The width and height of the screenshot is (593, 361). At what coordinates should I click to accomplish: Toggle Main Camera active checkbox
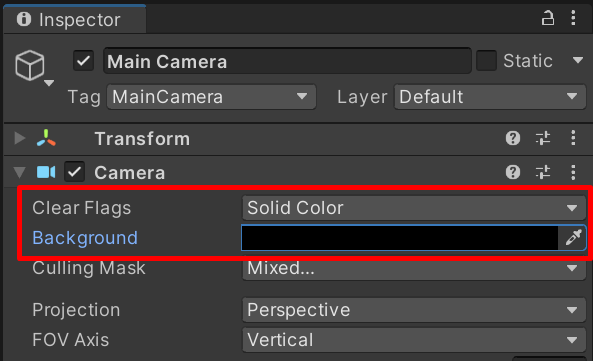83,61
